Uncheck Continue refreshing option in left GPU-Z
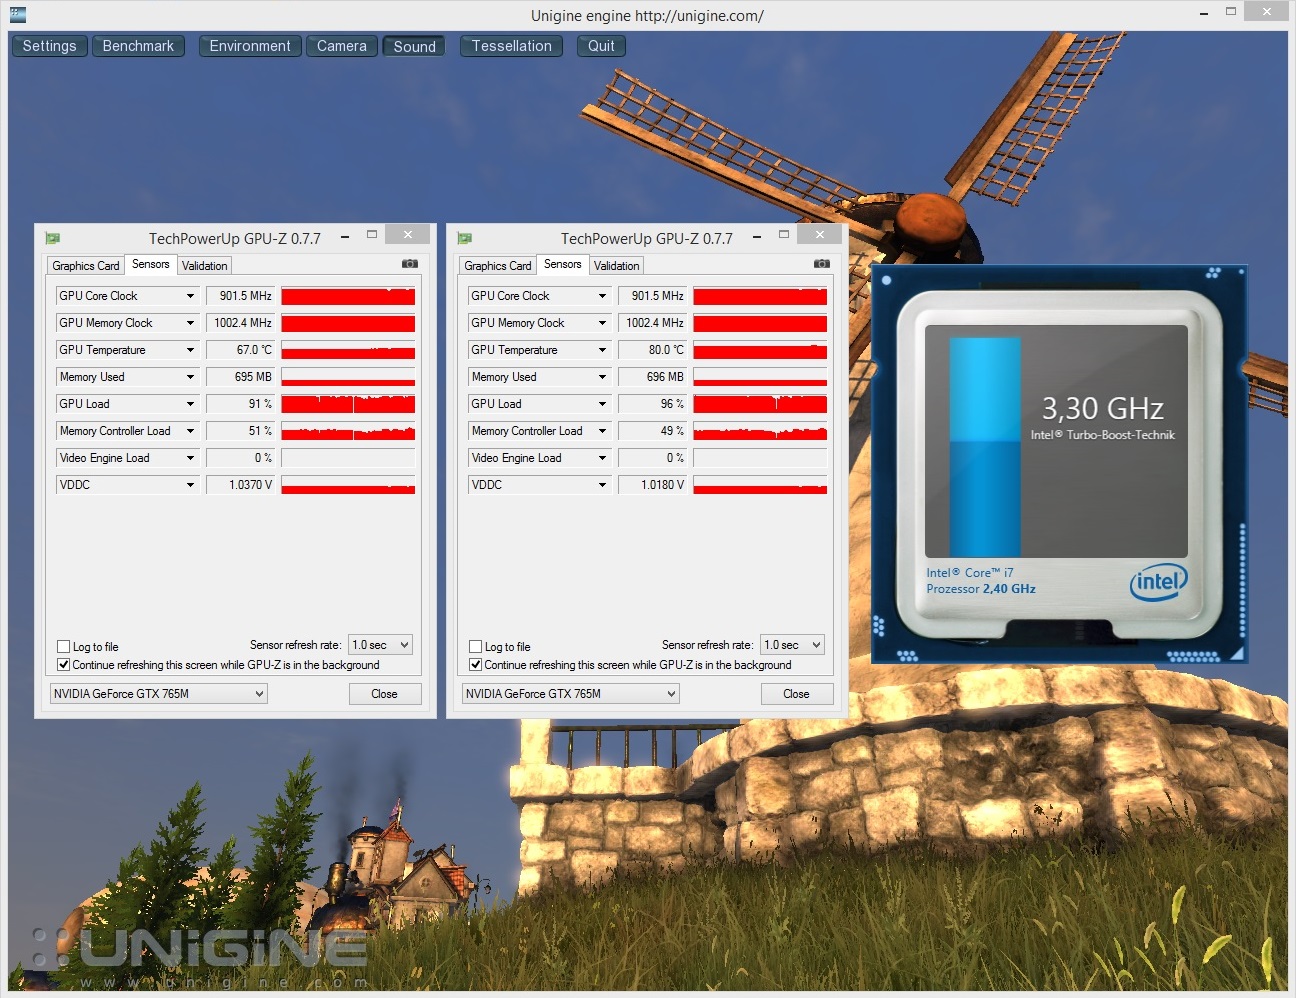1296x998 pixels. point(64,665)
